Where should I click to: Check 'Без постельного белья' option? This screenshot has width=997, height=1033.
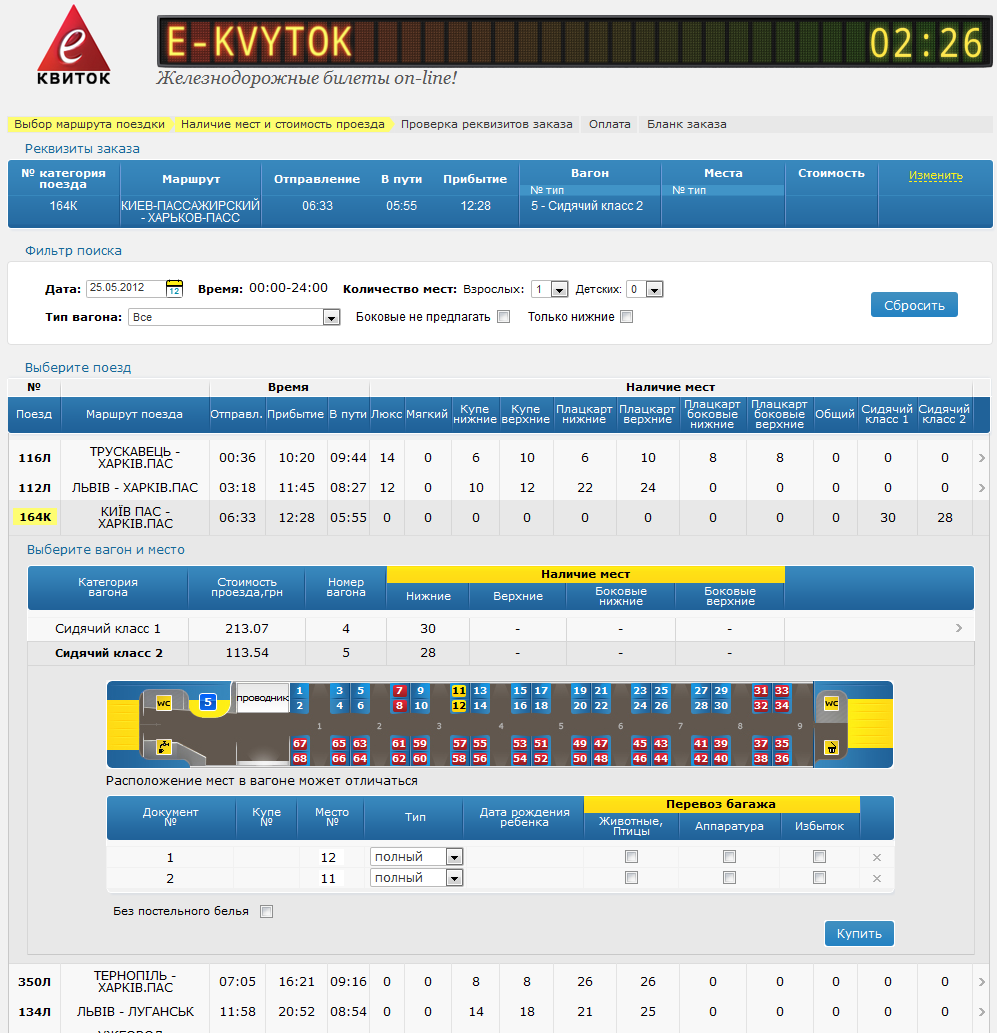click(x=266, y=911)
